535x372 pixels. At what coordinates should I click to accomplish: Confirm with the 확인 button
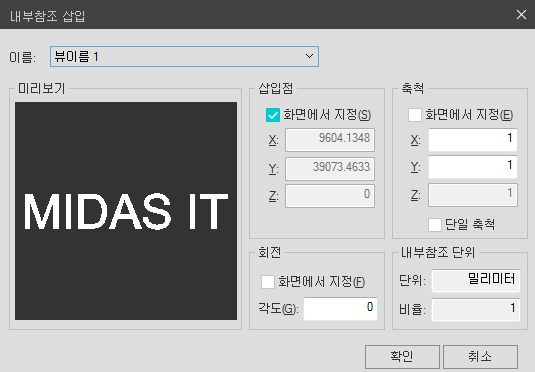tap(402, 357)
